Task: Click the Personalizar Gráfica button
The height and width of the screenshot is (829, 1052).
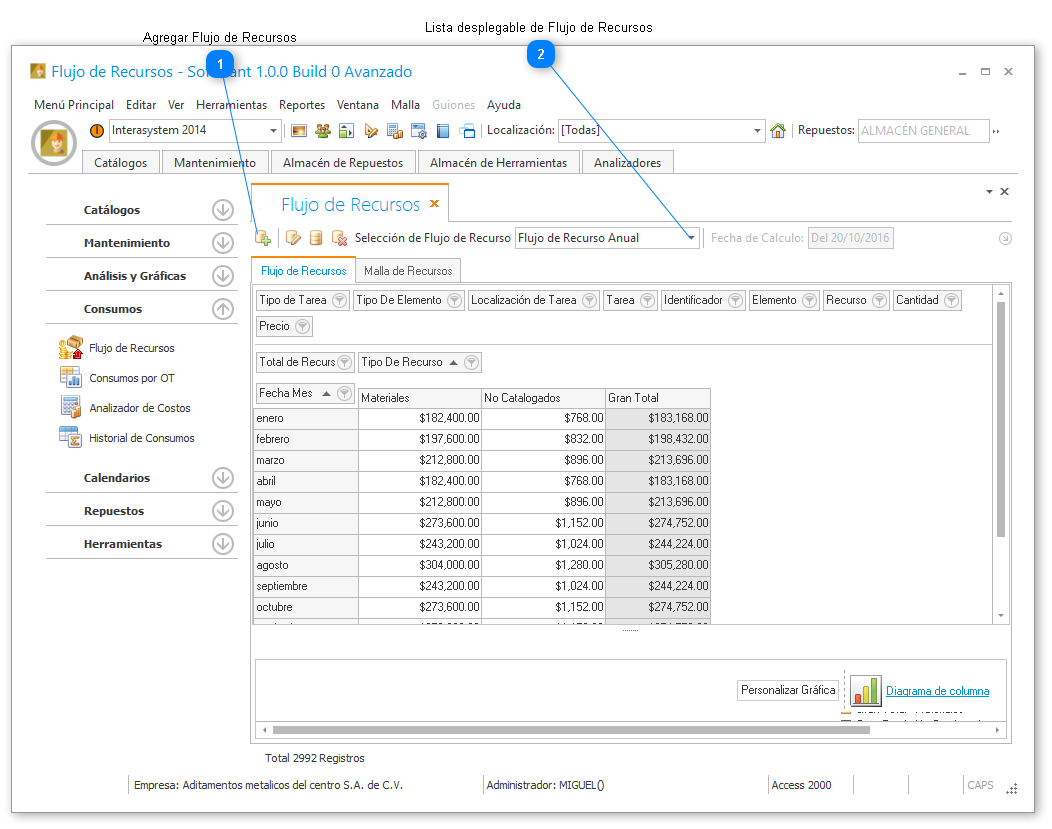Action: point(788,690)
